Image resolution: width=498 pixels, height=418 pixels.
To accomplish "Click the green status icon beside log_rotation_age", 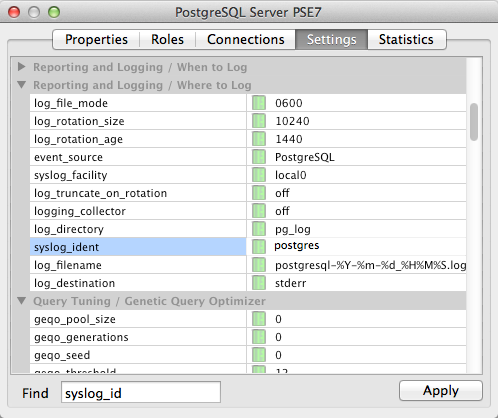I will [259, 139].
